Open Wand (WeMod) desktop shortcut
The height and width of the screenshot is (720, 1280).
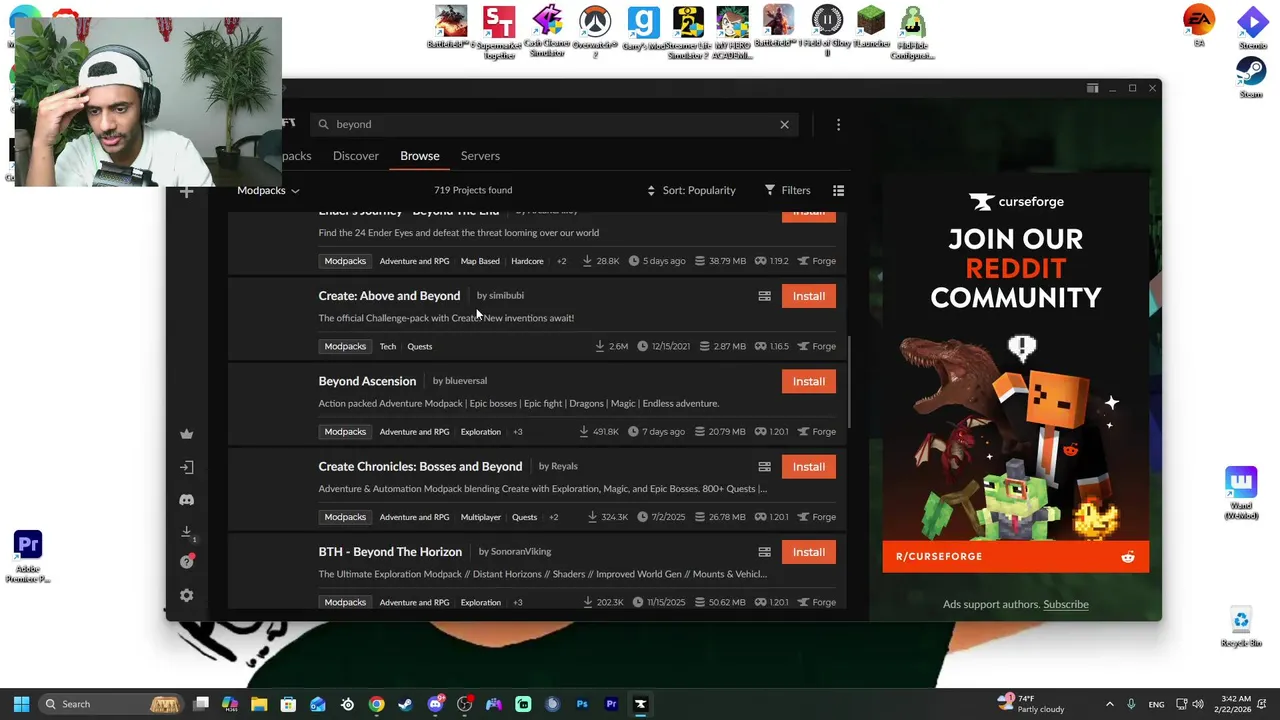coord(1241,494)
